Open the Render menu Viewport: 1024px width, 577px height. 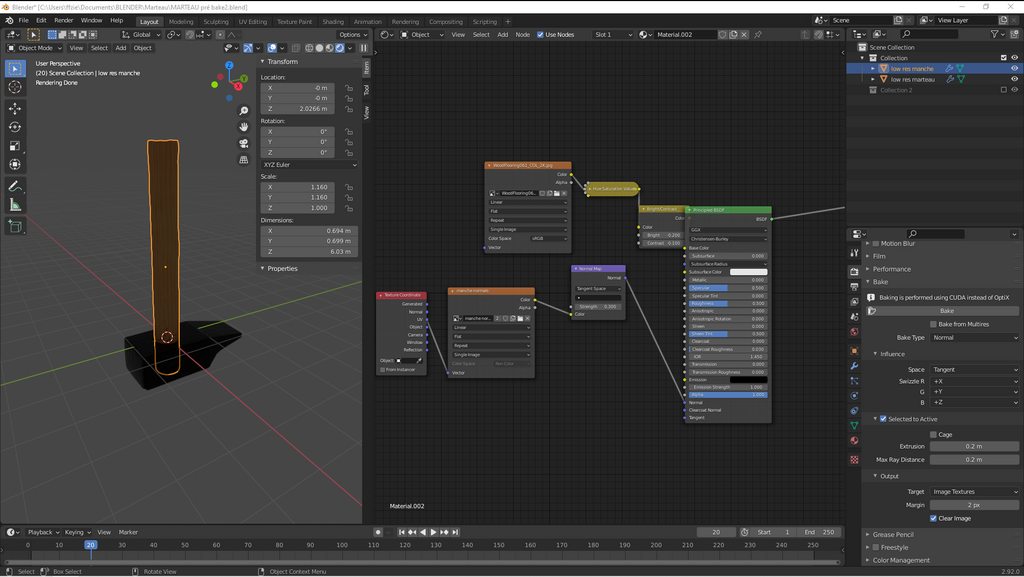(63, 20)
